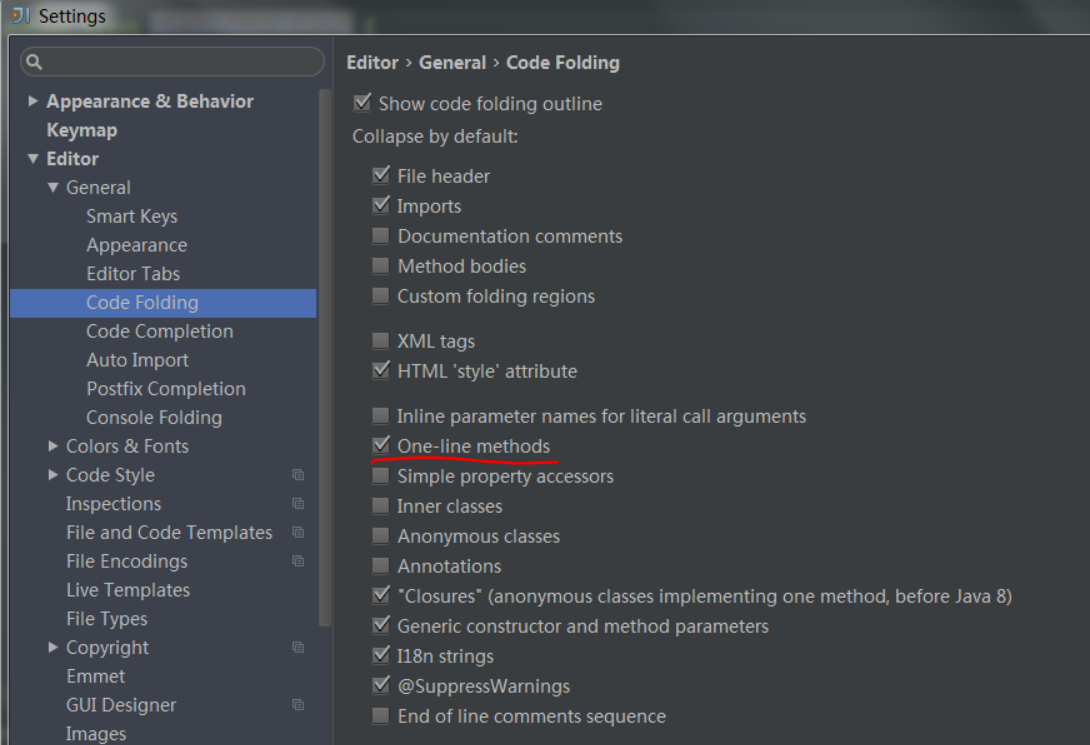The image size is (1090, 745).
Task: Click the icon next to File and Code Templates
Action: tap(298, 533)
